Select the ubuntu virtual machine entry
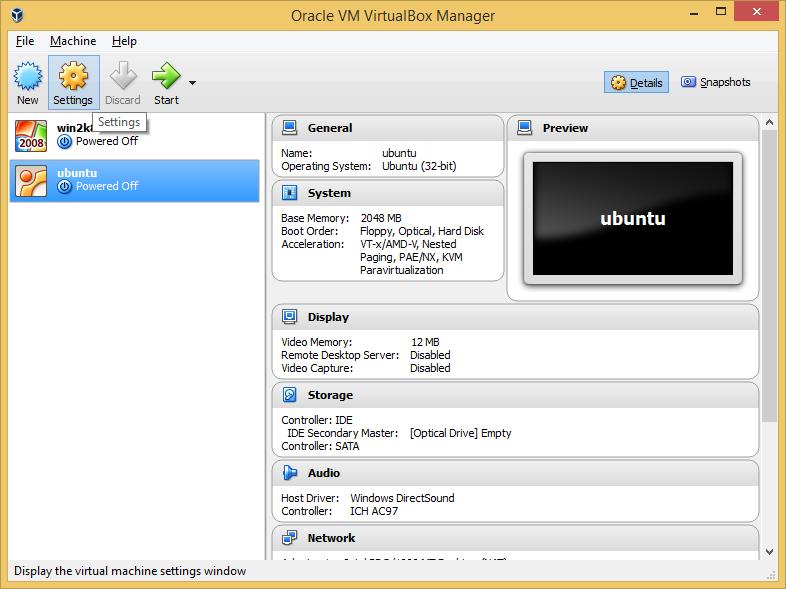Image resolution: width=786 pixels, height=589 pixels. click(x=134, y=181)
